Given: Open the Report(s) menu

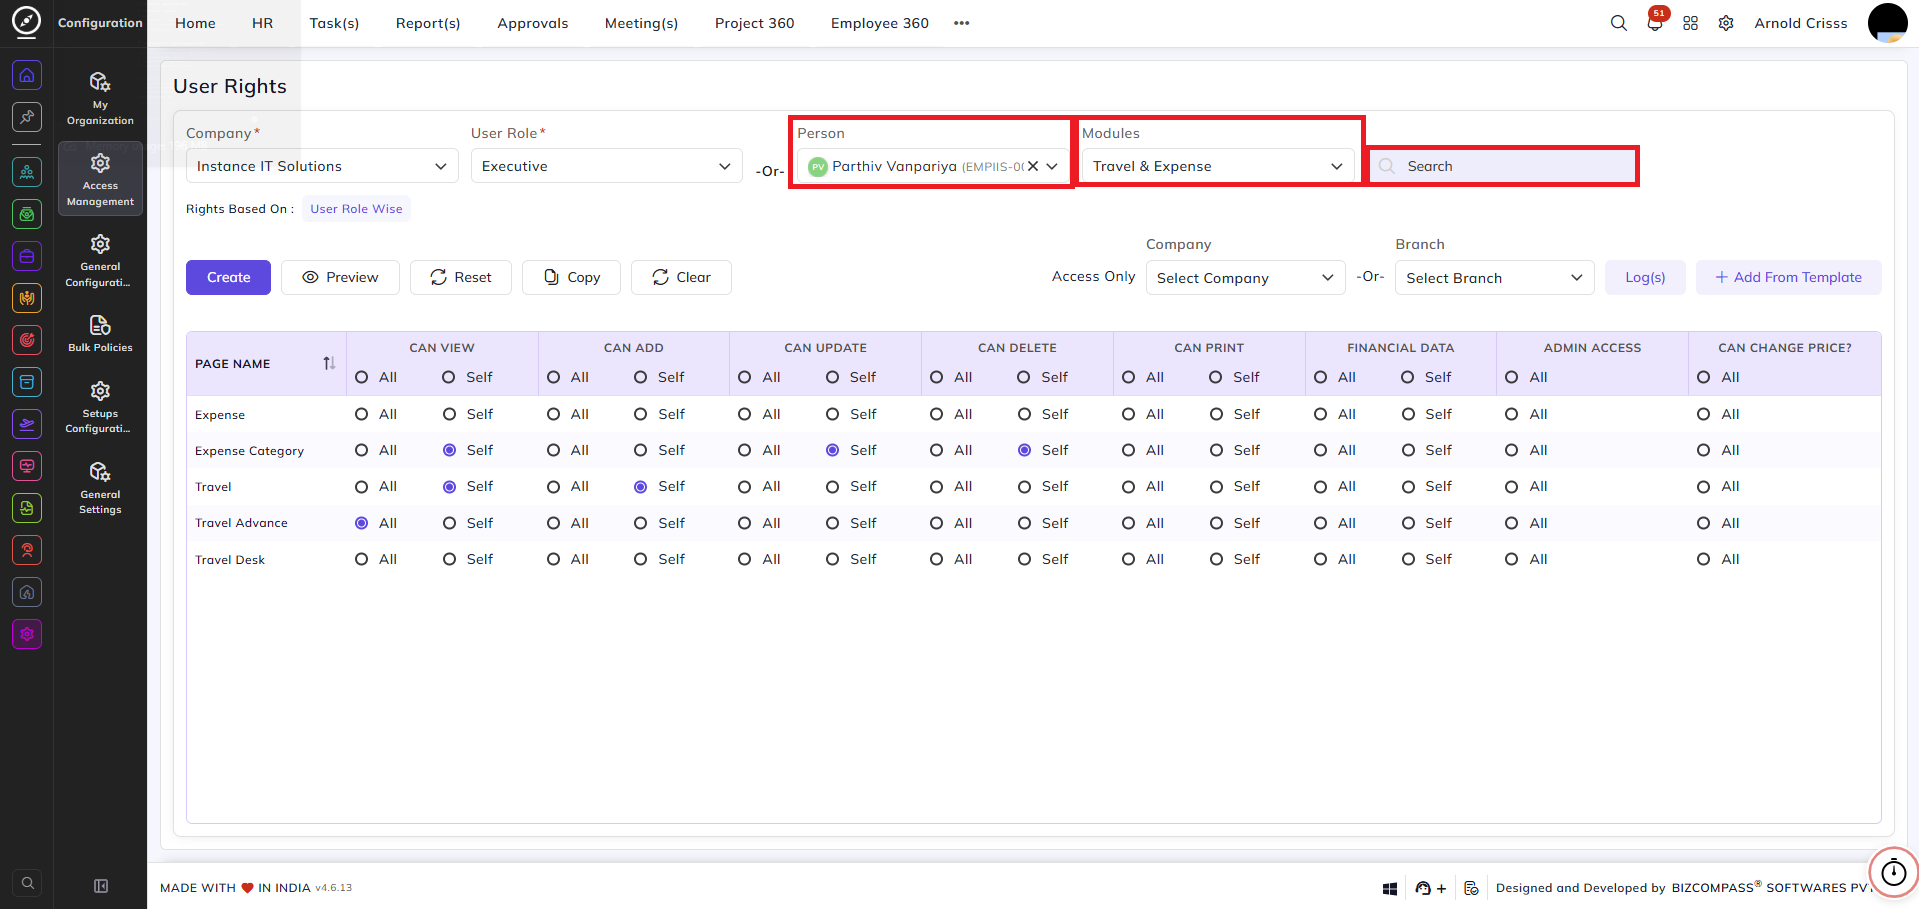Looking at the screenshot, I should (x=428, y=23).
